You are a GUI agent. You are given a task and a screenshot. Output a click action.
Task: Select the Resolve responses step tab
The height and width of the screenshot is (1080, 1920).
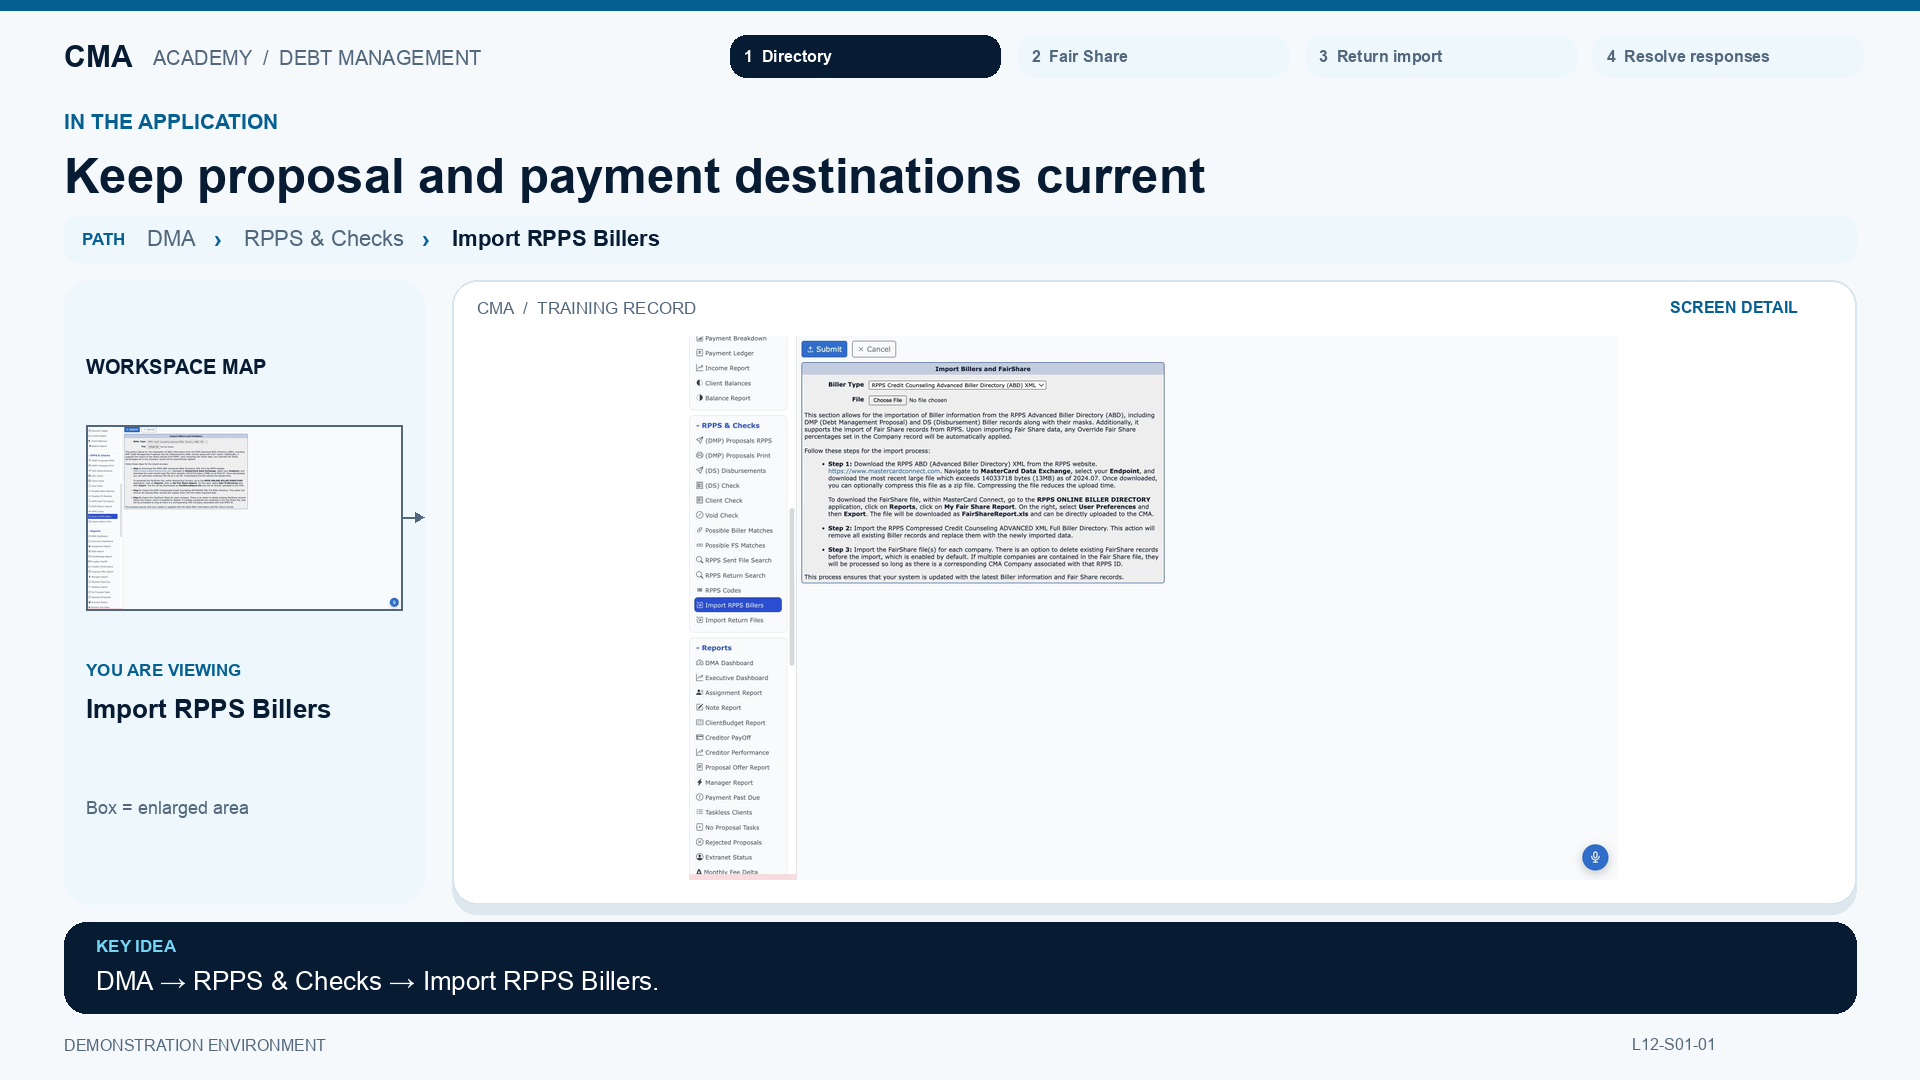coord(1727,56)
